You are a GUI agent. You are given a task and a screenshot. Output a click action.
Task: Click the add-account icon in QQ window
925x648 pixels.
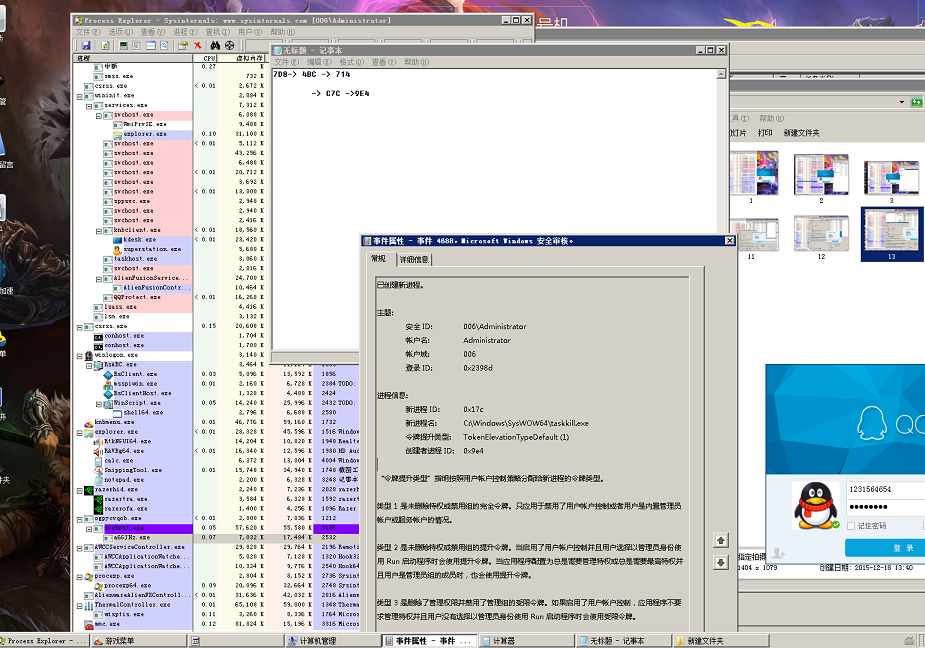tap(778, 553)
